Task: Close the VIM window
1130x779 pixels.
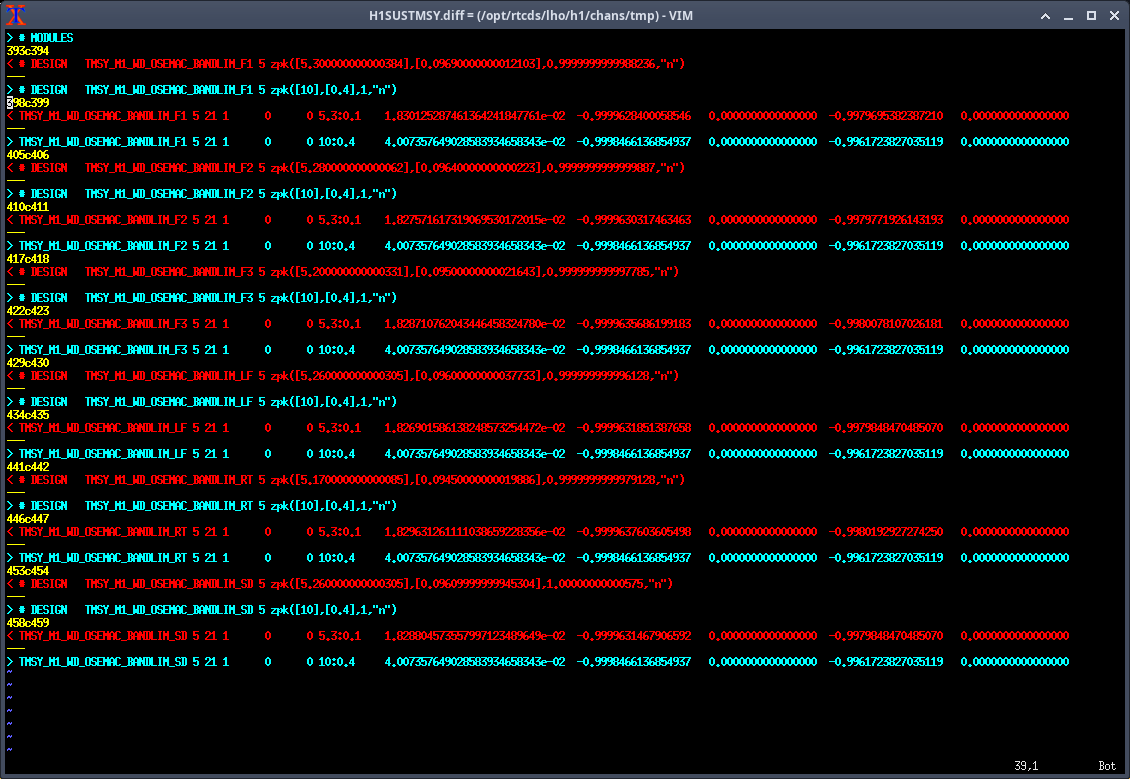Action: (x=1114, y=15)
